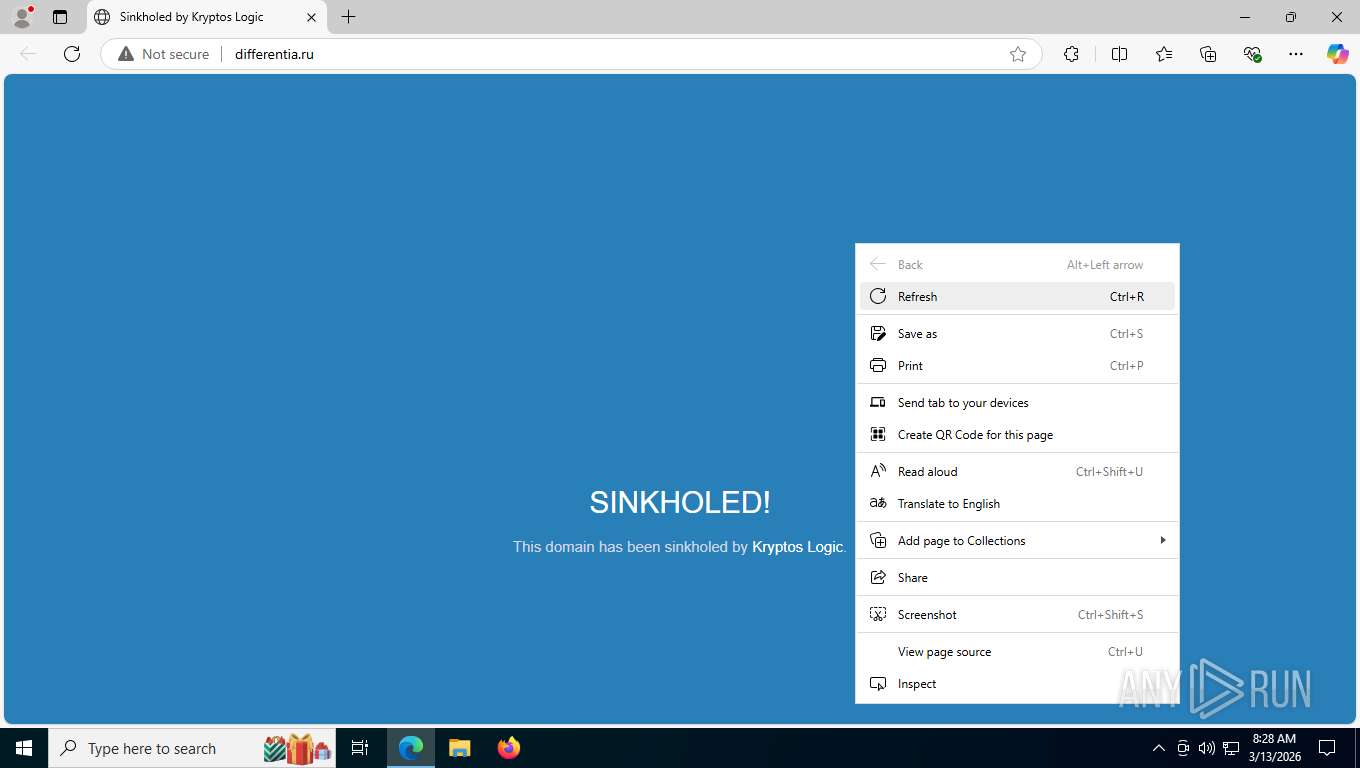Image resolution: width=1360 pixels, height=768 pixels.
Task: Open Task View on the taskbar
Action: (x=360, y=748)
